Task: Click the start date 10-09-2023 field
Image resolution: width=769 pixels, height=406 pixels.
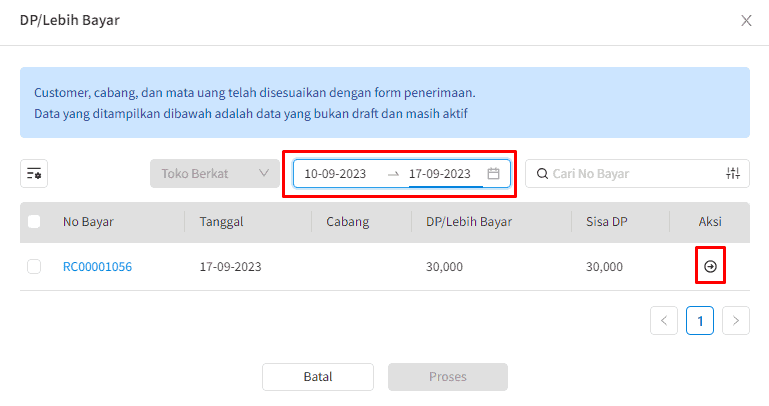Action: click(x=335, y=174)
